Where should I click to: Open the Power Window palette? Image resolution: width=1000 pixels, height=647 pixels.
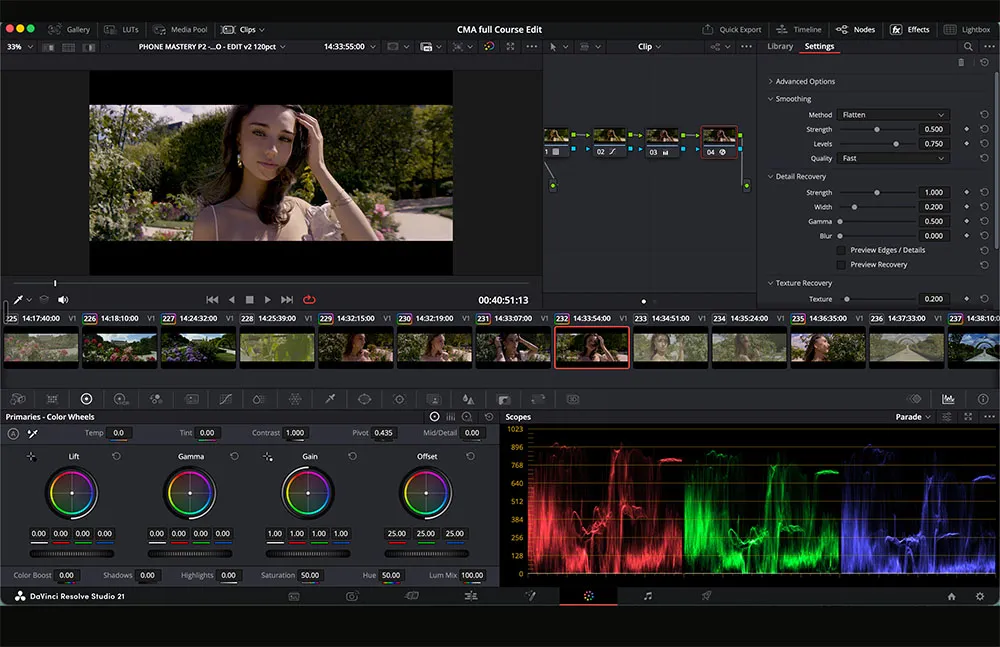point(364,399)
